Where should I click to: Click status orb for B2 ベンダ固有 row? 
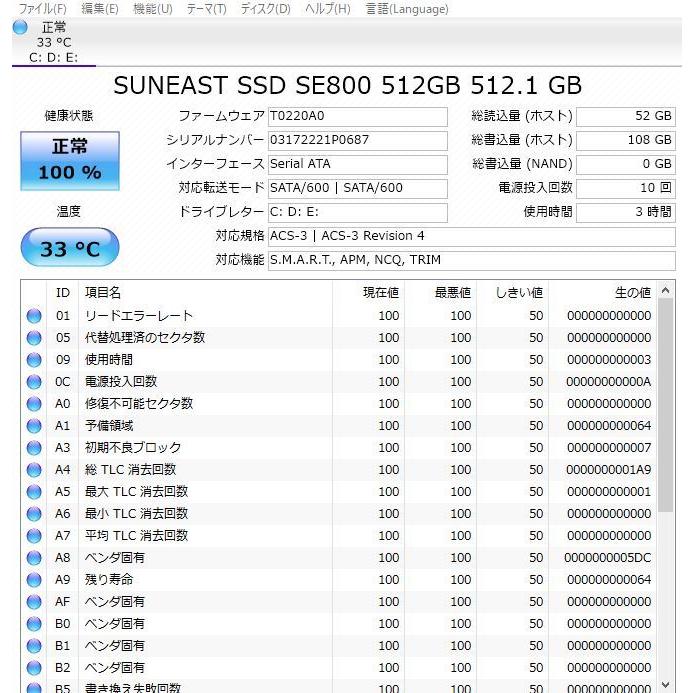pyautogui.click(x=34, y=668)
